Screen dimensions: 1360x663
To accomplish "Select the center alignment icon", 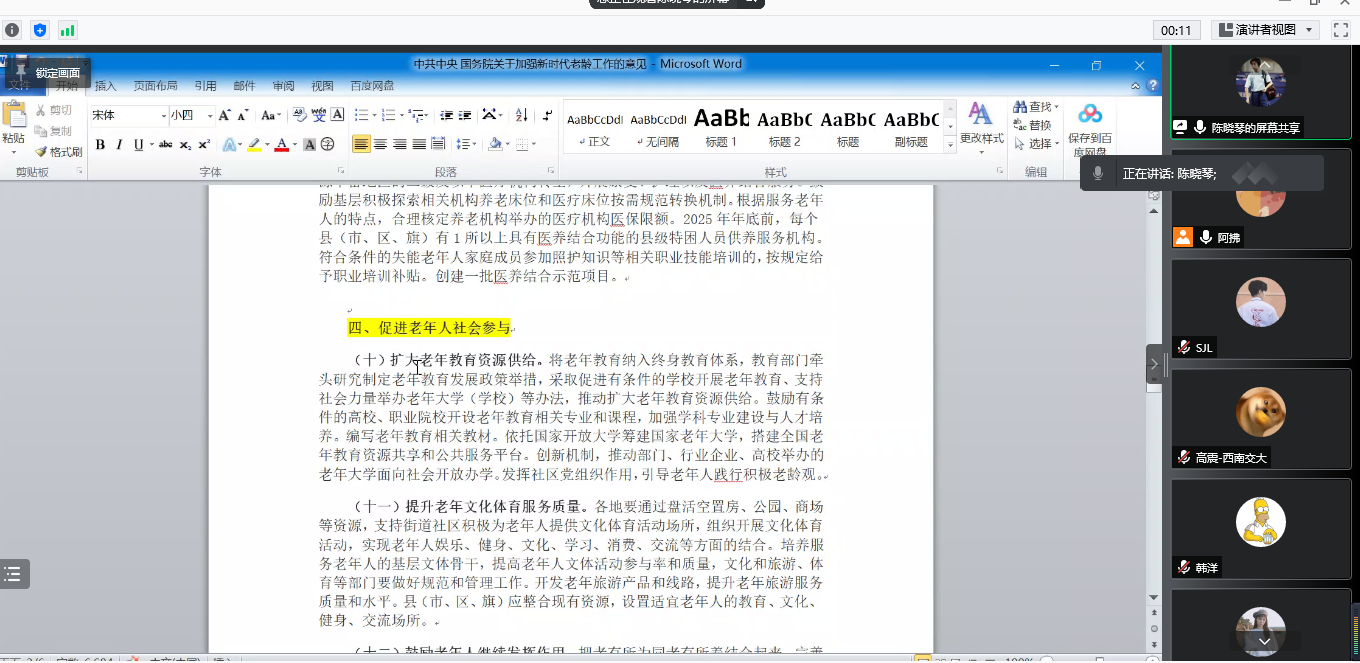I will pyautogui.click(x=380, y=145).
